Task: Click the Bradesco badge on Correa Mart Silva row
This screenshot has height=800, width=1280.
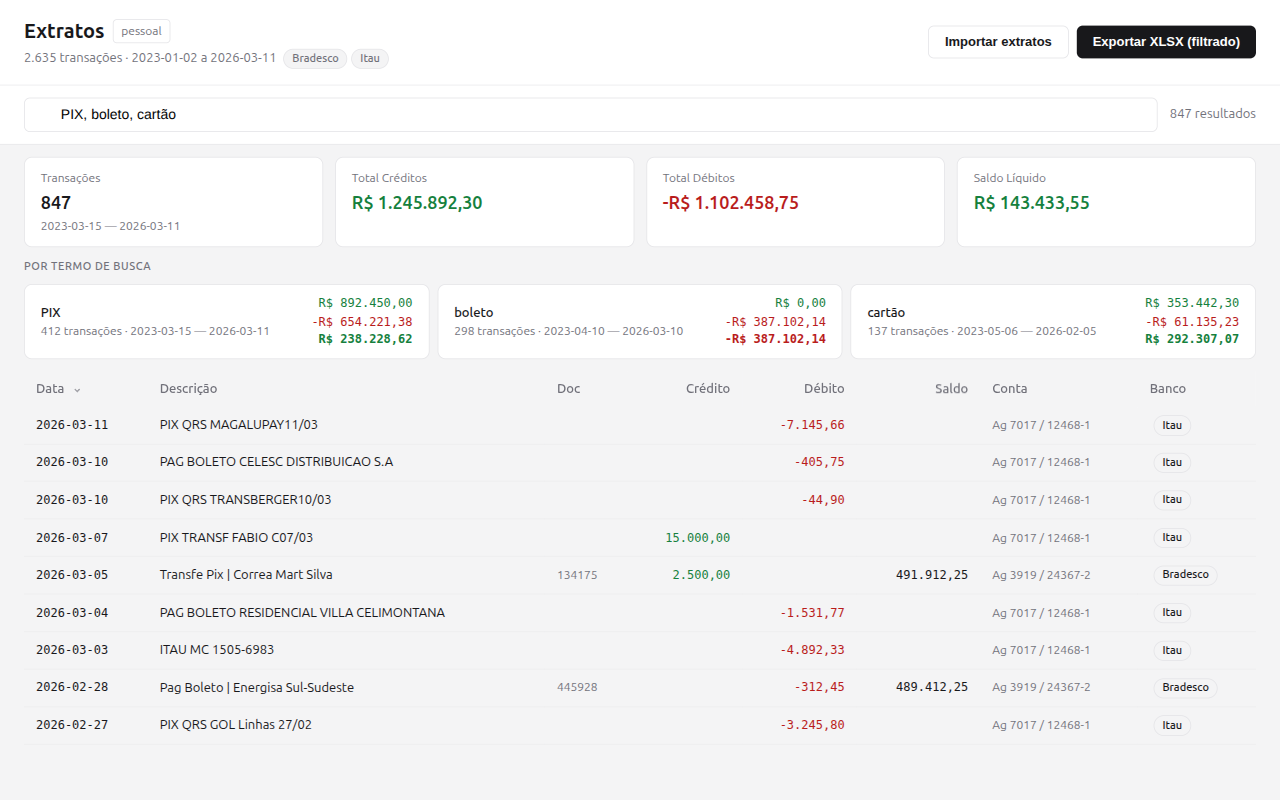Action: point(1185,575)
